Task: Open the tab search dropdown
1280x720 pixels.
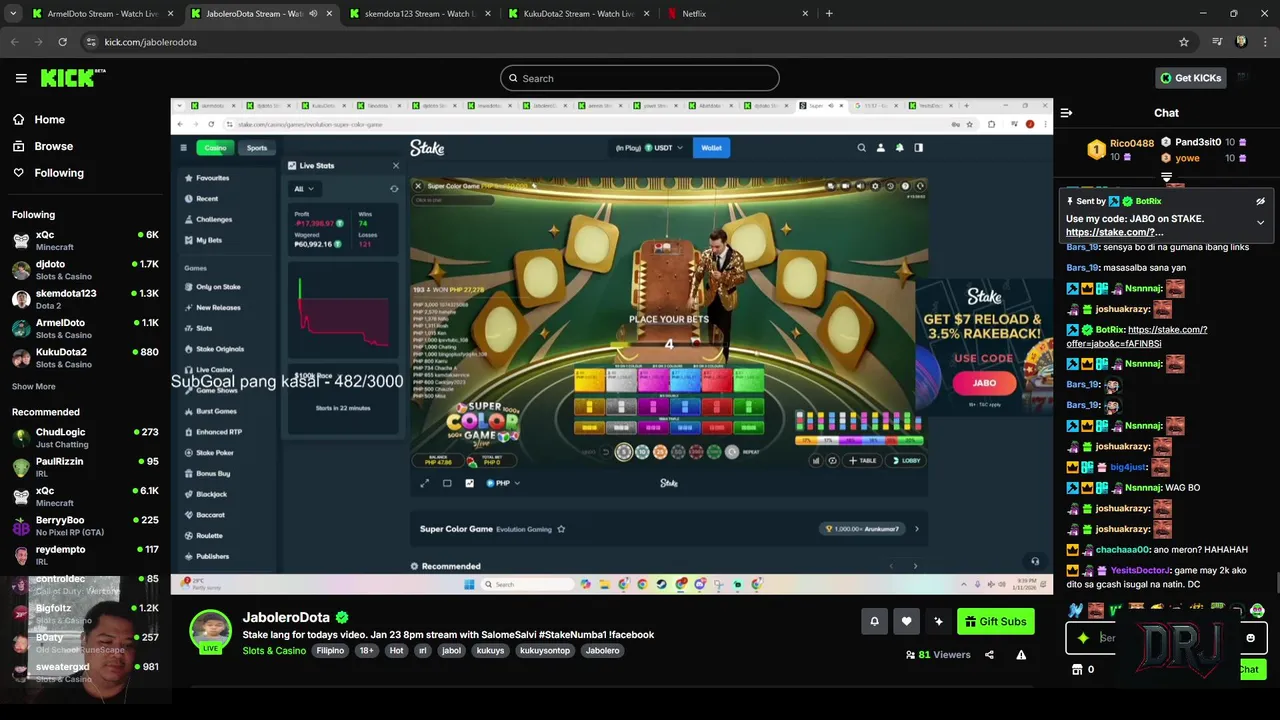Action: pos(13,14)
